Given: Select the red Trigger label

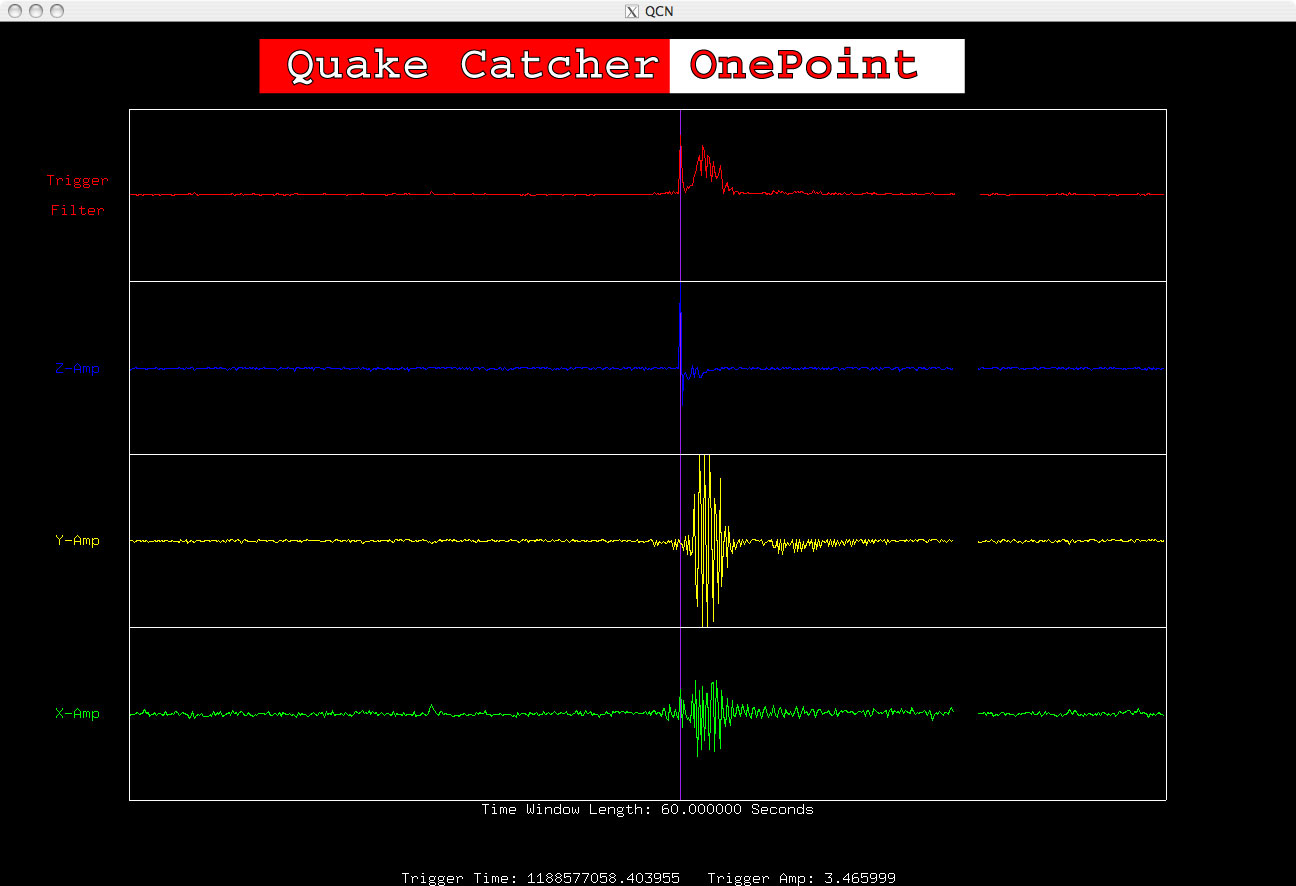Looking at the screenshot, I should click(x=77, y=181).
